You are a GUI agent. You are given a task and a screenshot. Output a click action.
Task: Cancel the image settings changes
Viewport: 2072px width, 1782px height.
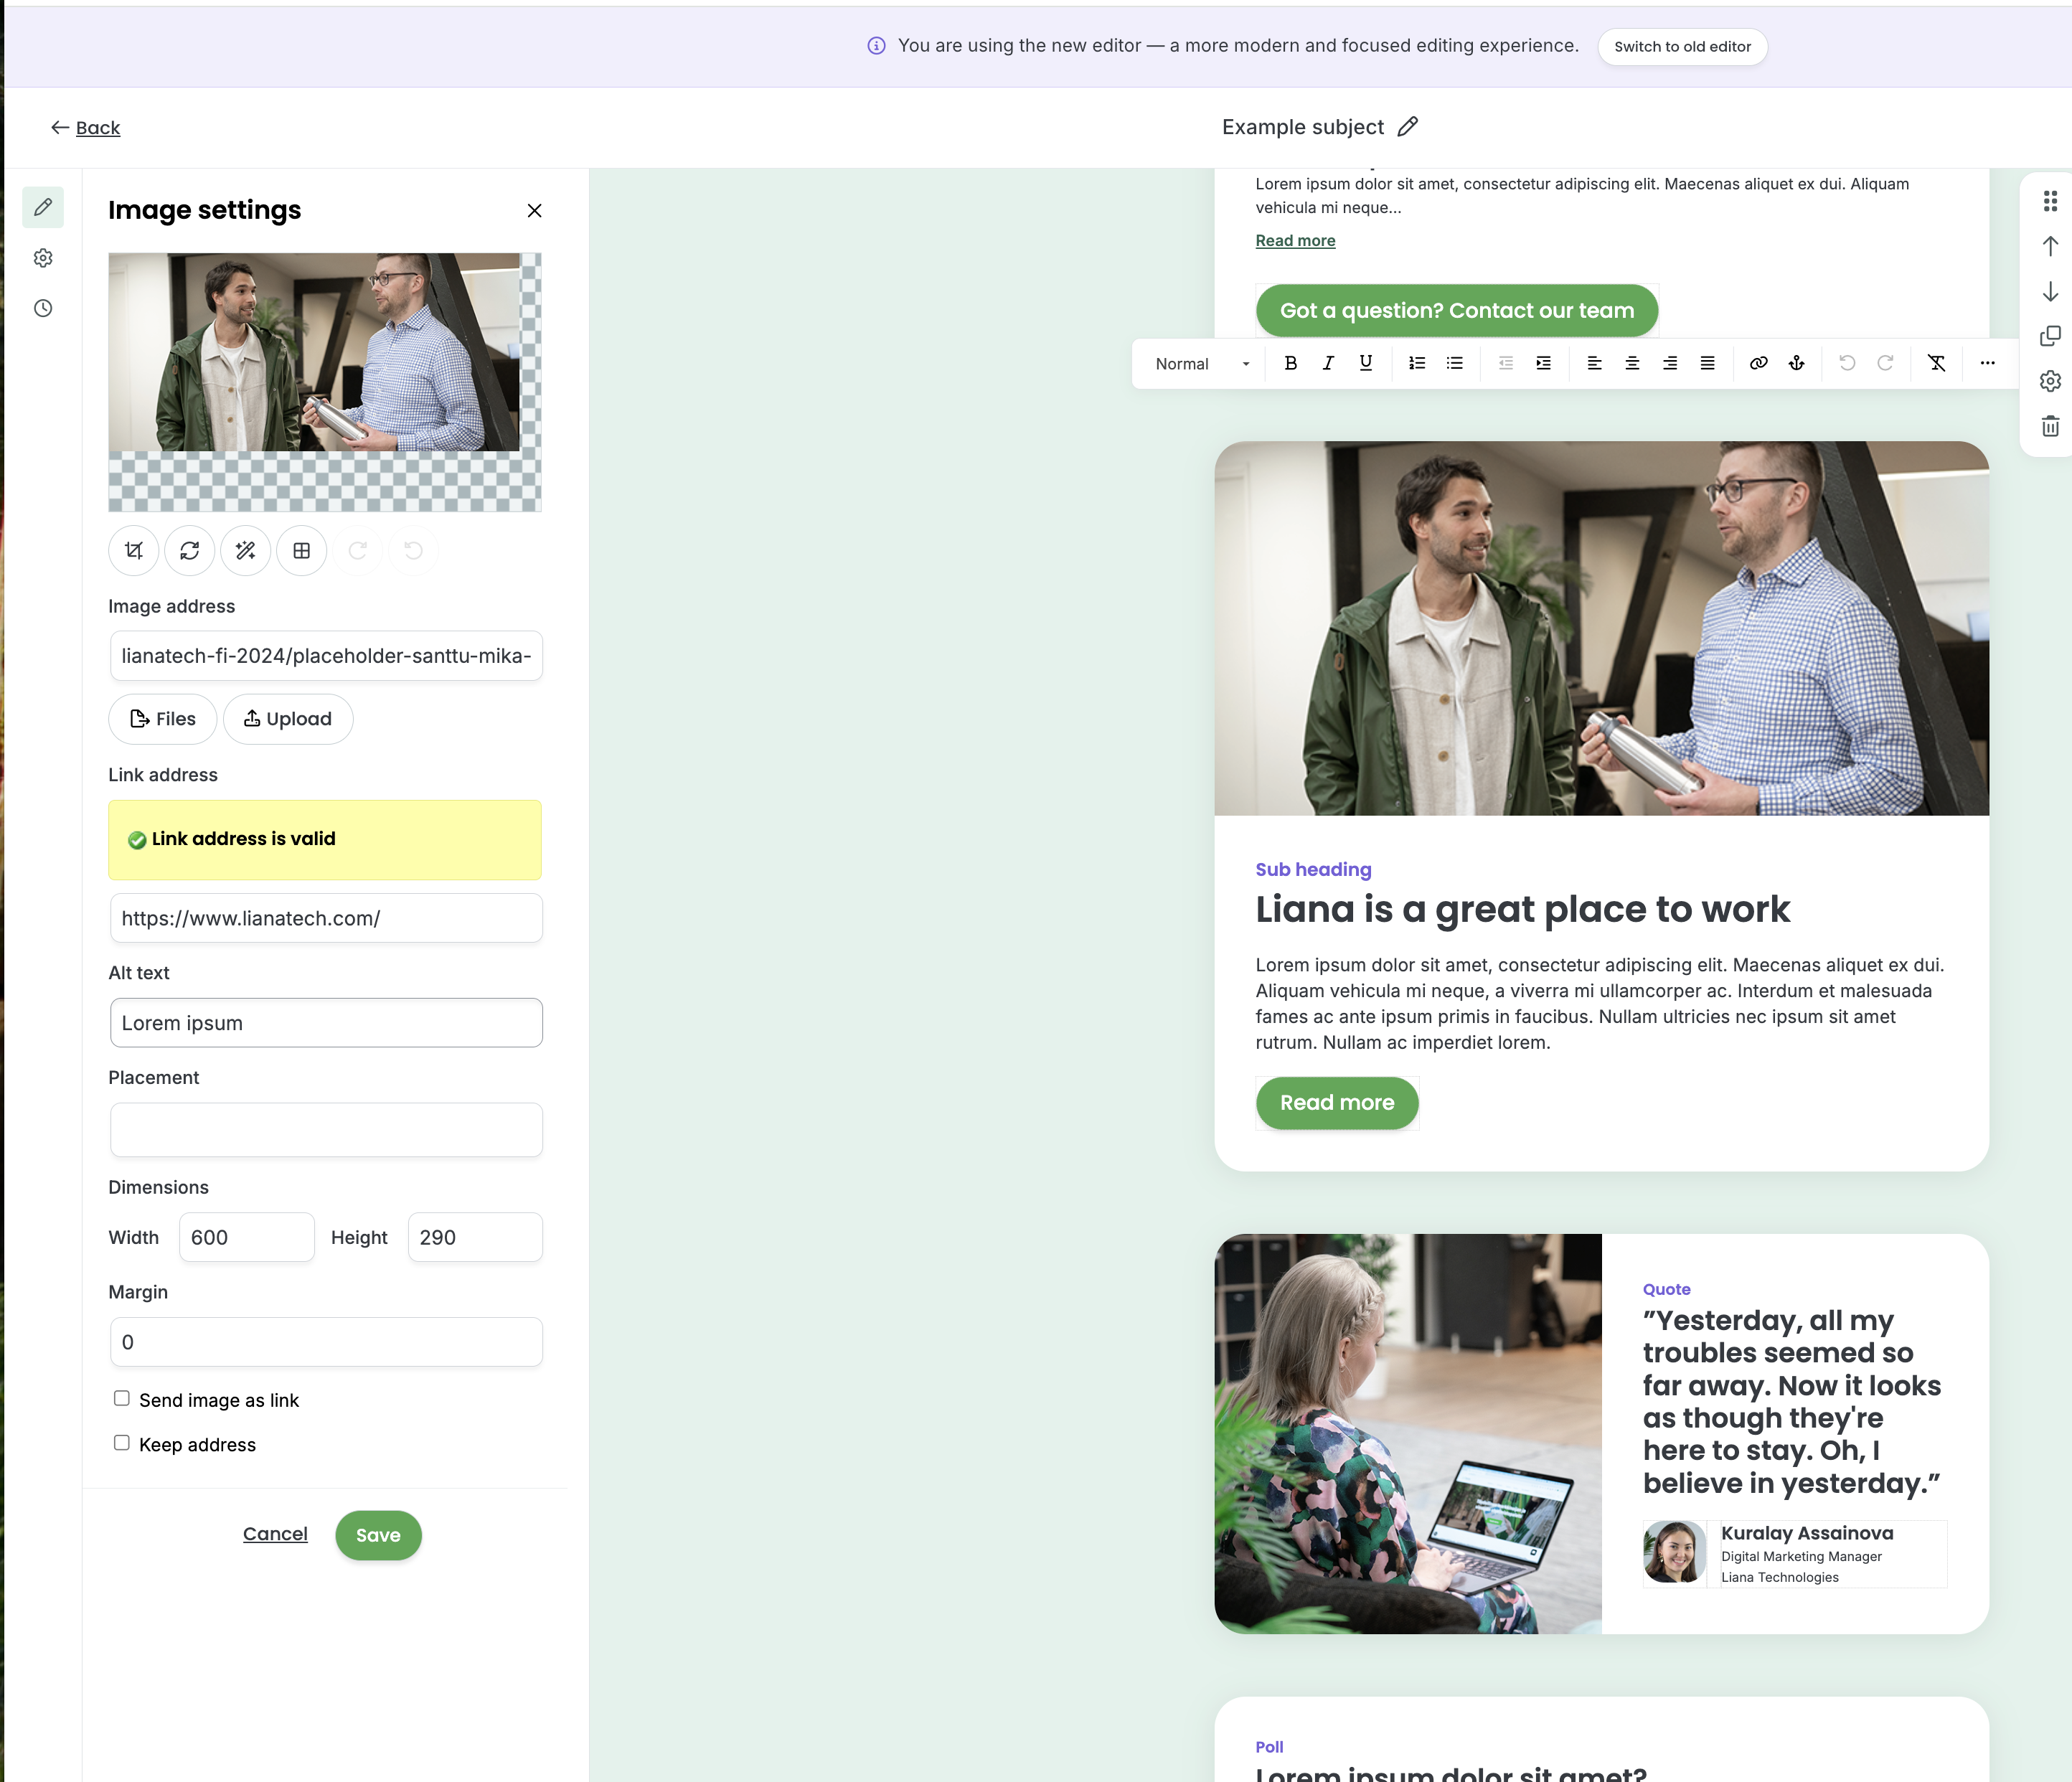(x=275, y=1534)
